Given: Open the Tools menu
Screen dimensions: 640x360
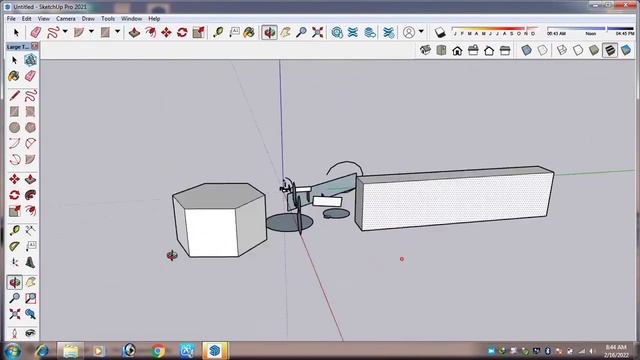Looking at the screenshot, I should coord(108,19).
